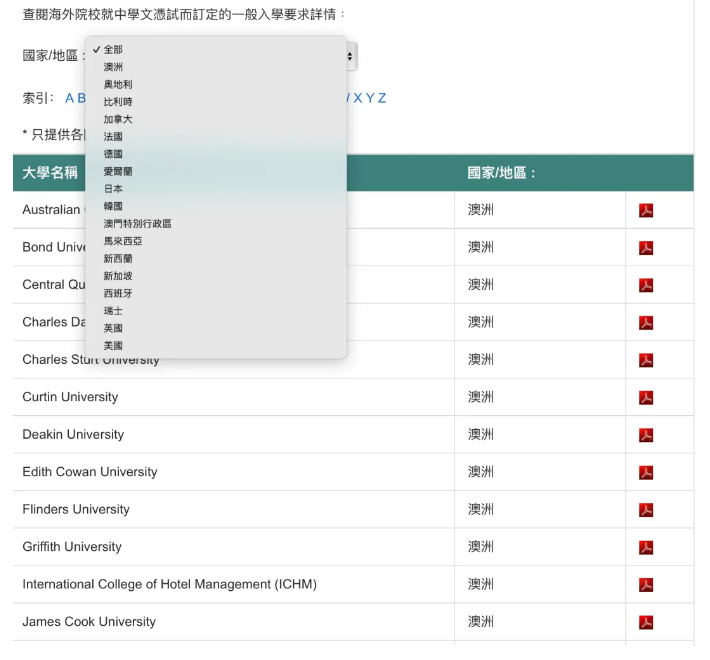Open PDF for Australian university row
Screen dimensions: 710x660
[x=646, y=210]
